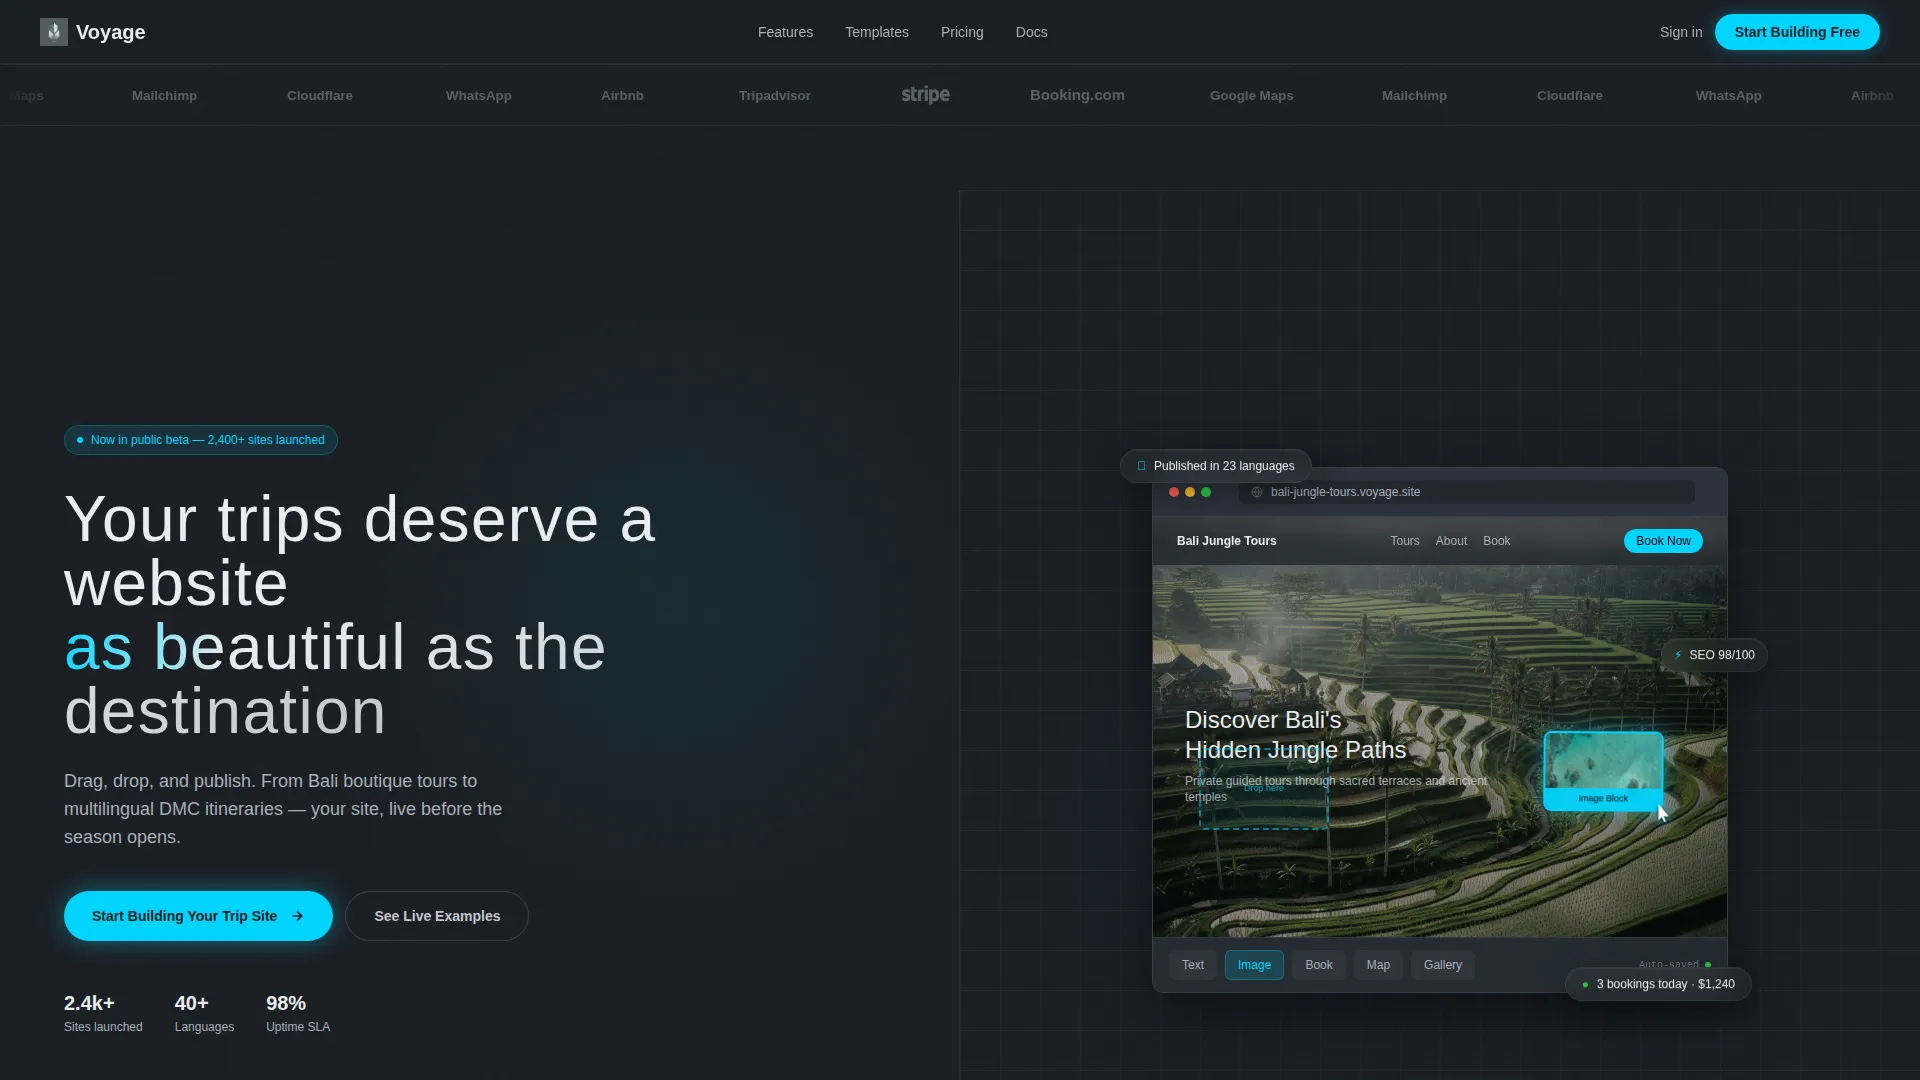Open the Features nav link

point(785,32)
